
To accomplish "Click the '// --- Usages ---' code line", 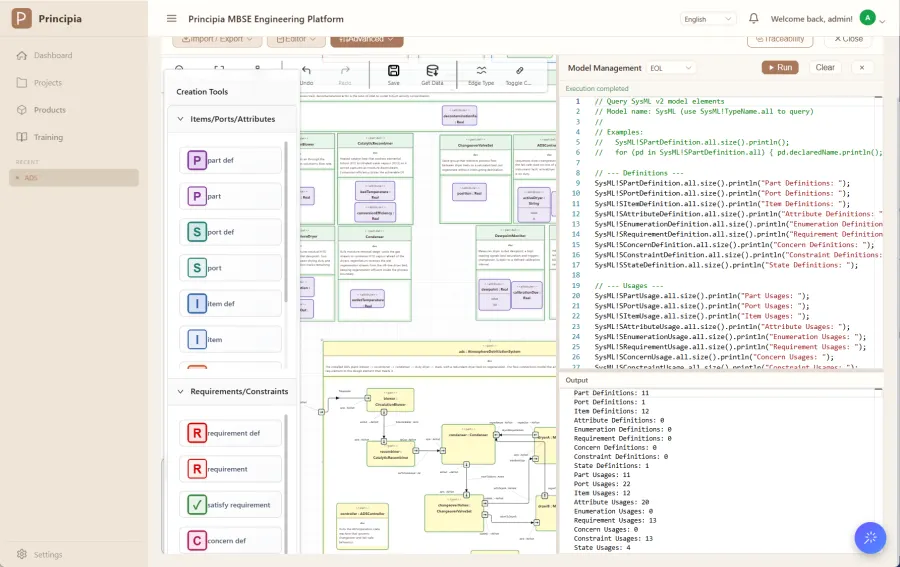I will pos(629,285).
